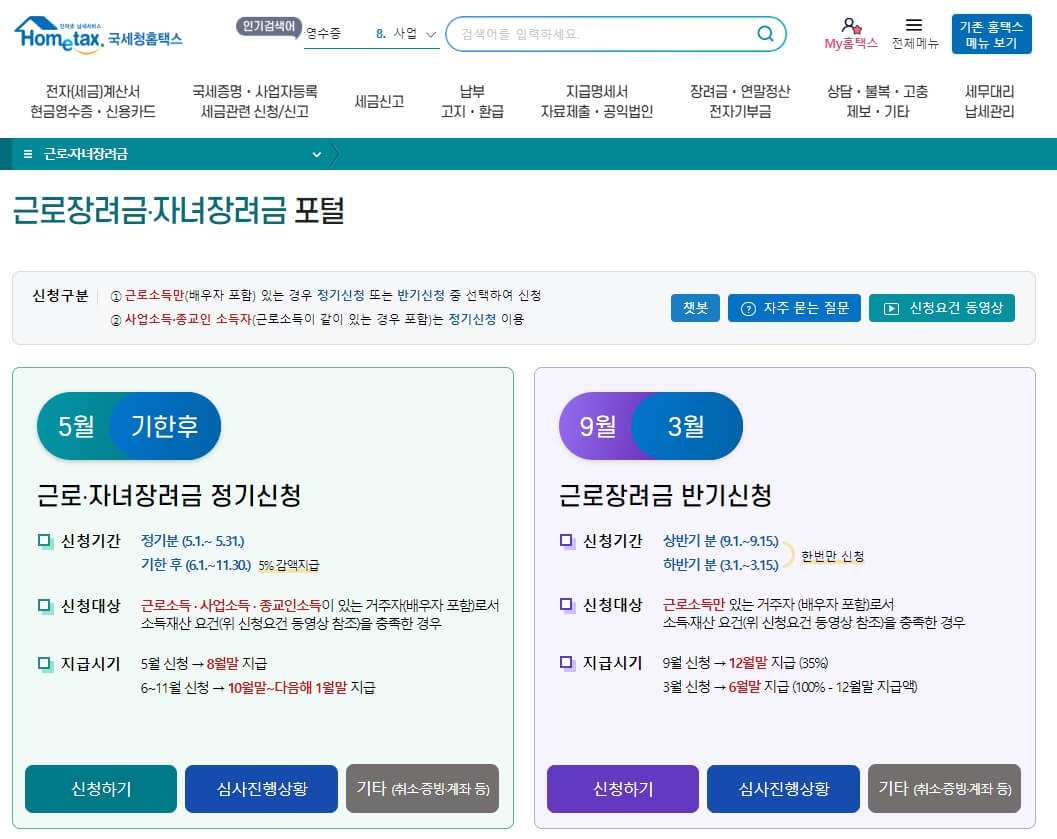Screen dimensions: 1057x839
Task: Open the 전체메뉴 hamburger icon
Action: (x=915, y=25)
